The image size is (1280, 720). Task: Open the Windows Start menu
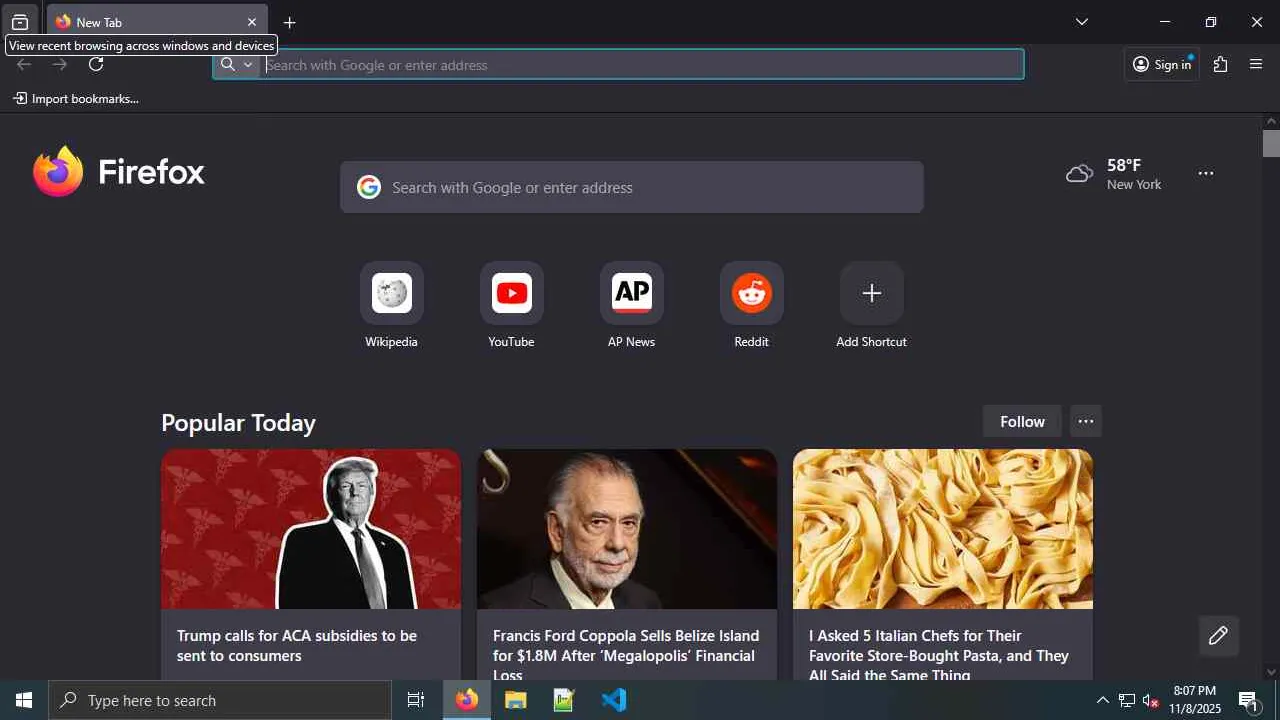tap(24, 701)
